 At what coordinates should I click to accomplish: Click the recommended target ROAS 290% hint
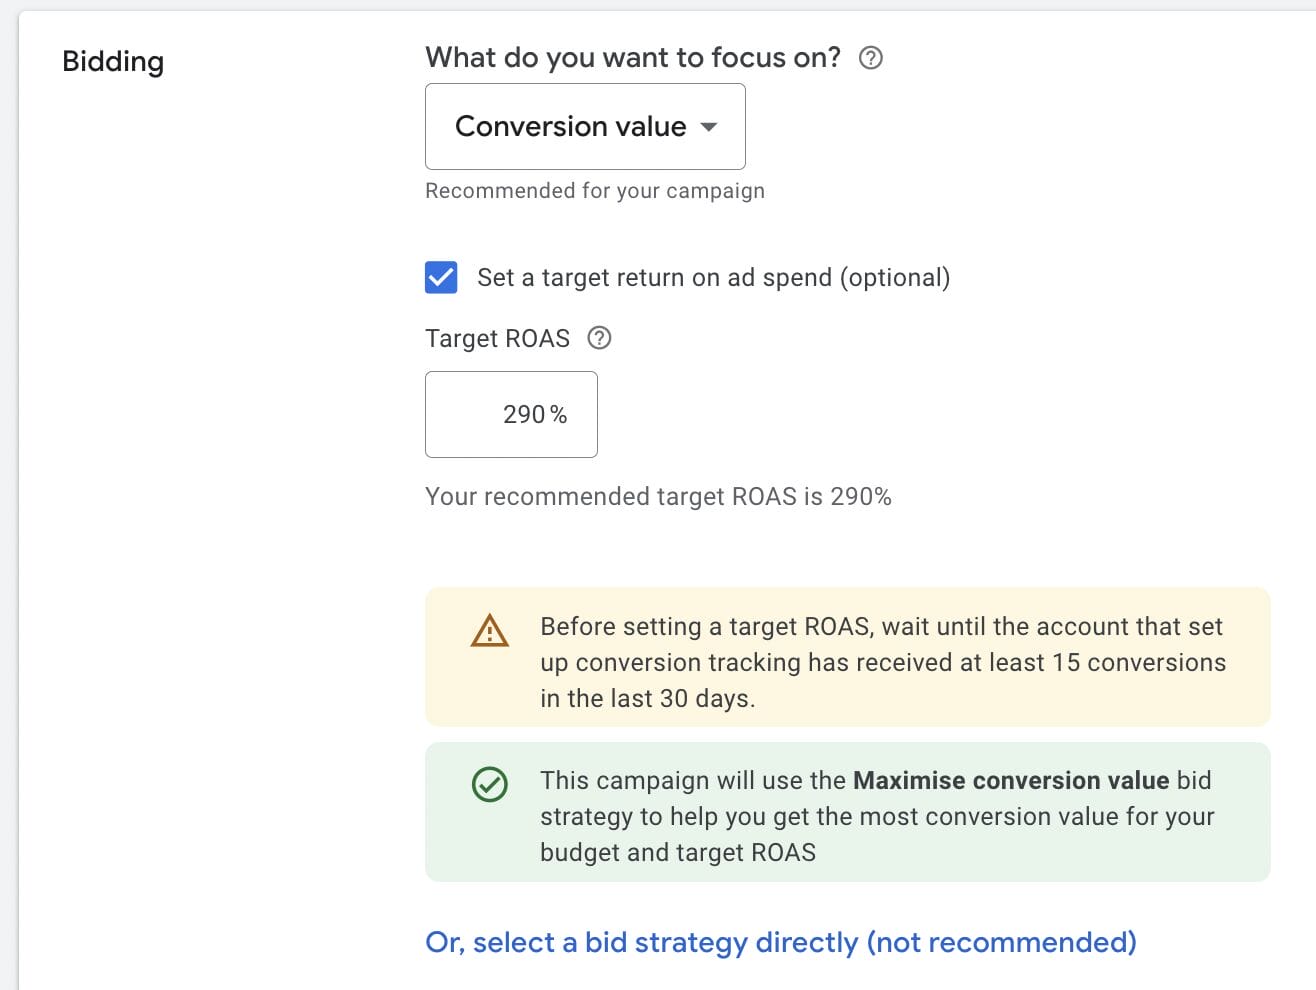658,497
